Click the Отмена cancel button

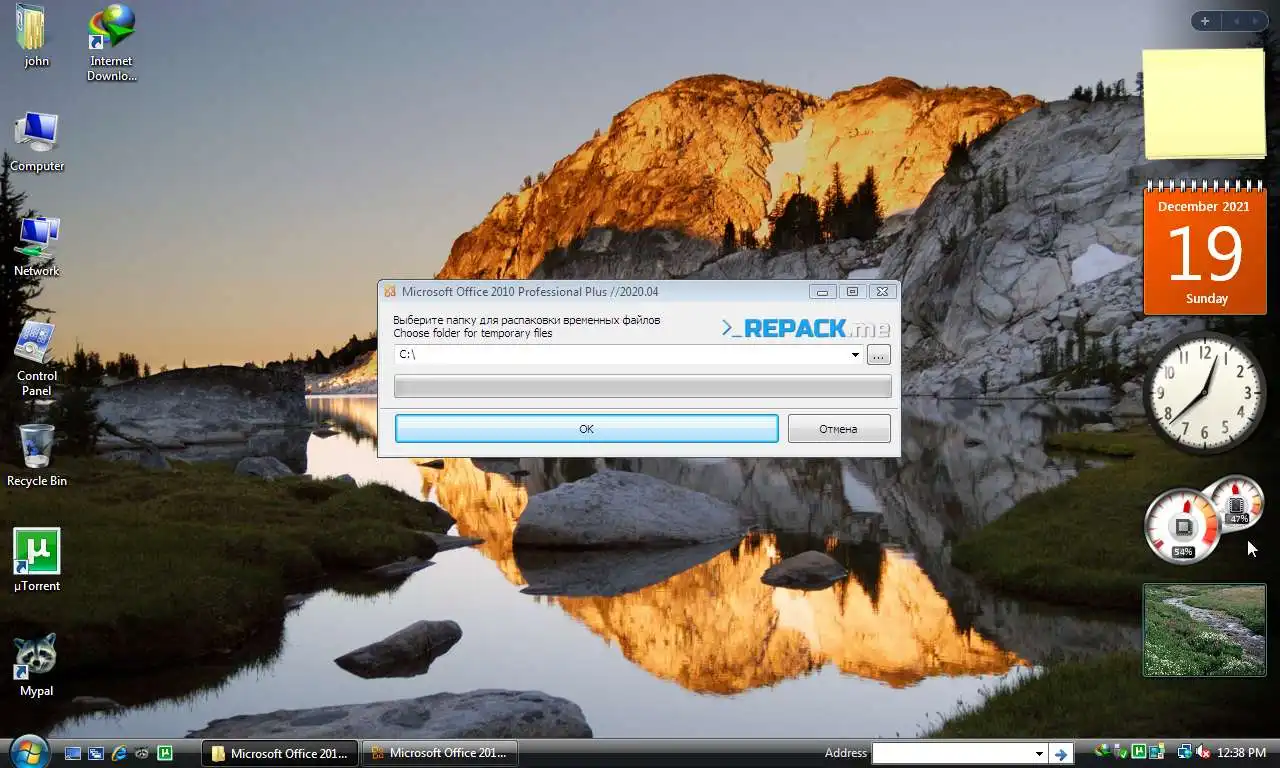pyautogui.click(x=838, y=428)
